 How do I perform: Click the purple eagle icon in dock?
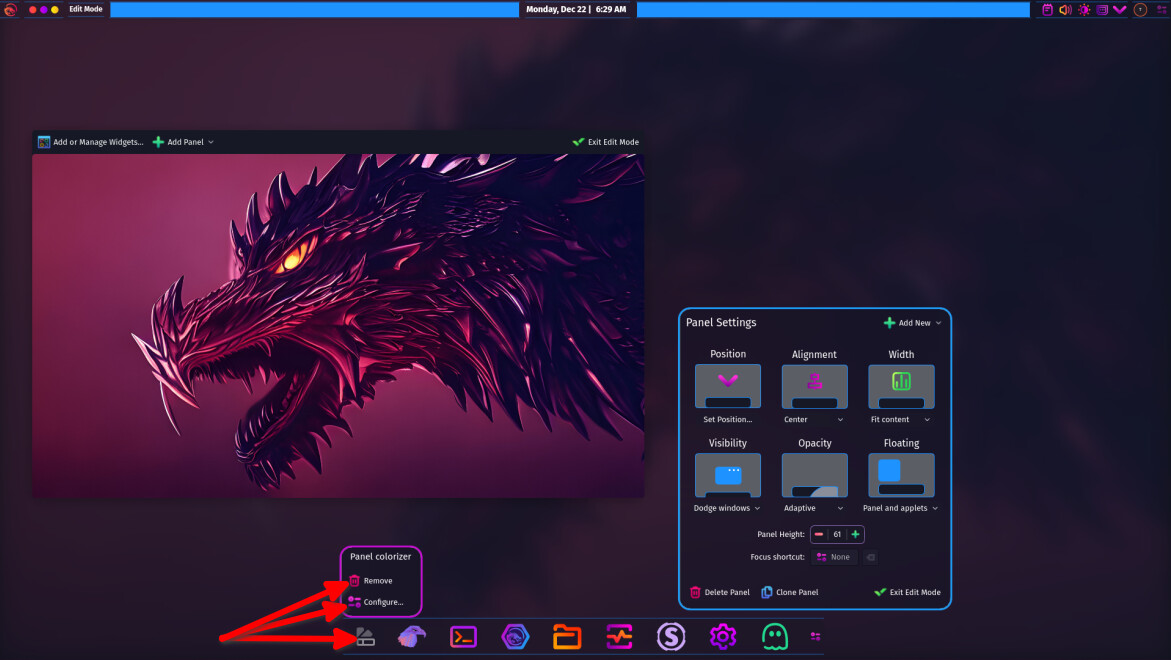[412, 636]
